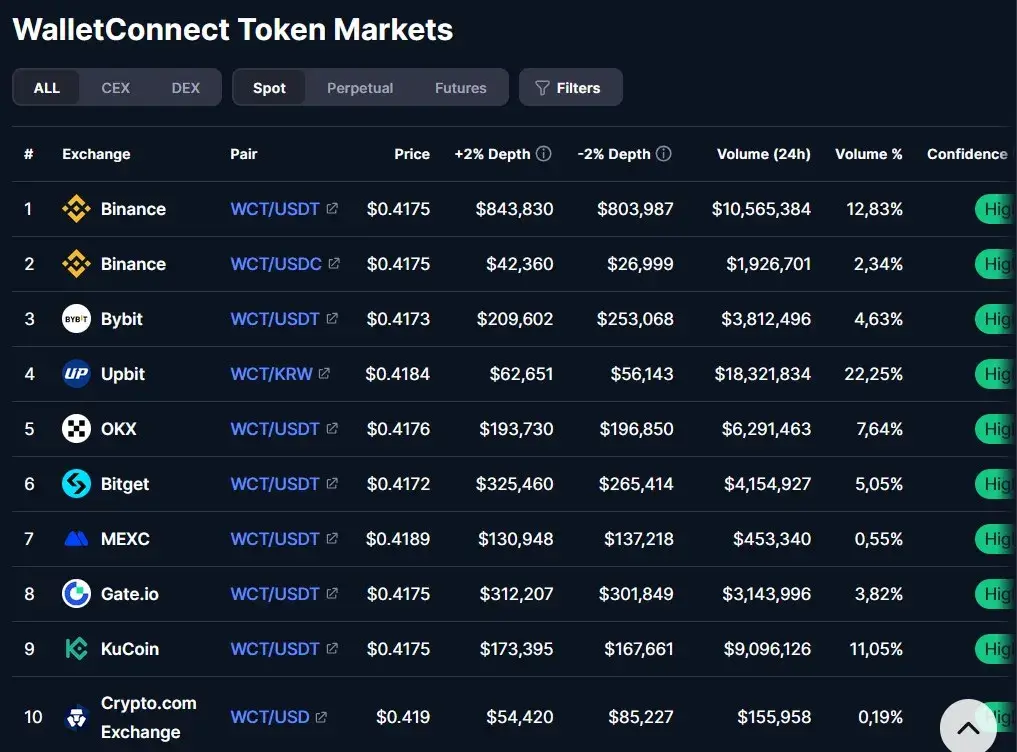Image resolution: width=1017 pixels, height=752 pixels.
Task: Click the Gate.io -2% depth $301,849
Action: pos(636,594)
